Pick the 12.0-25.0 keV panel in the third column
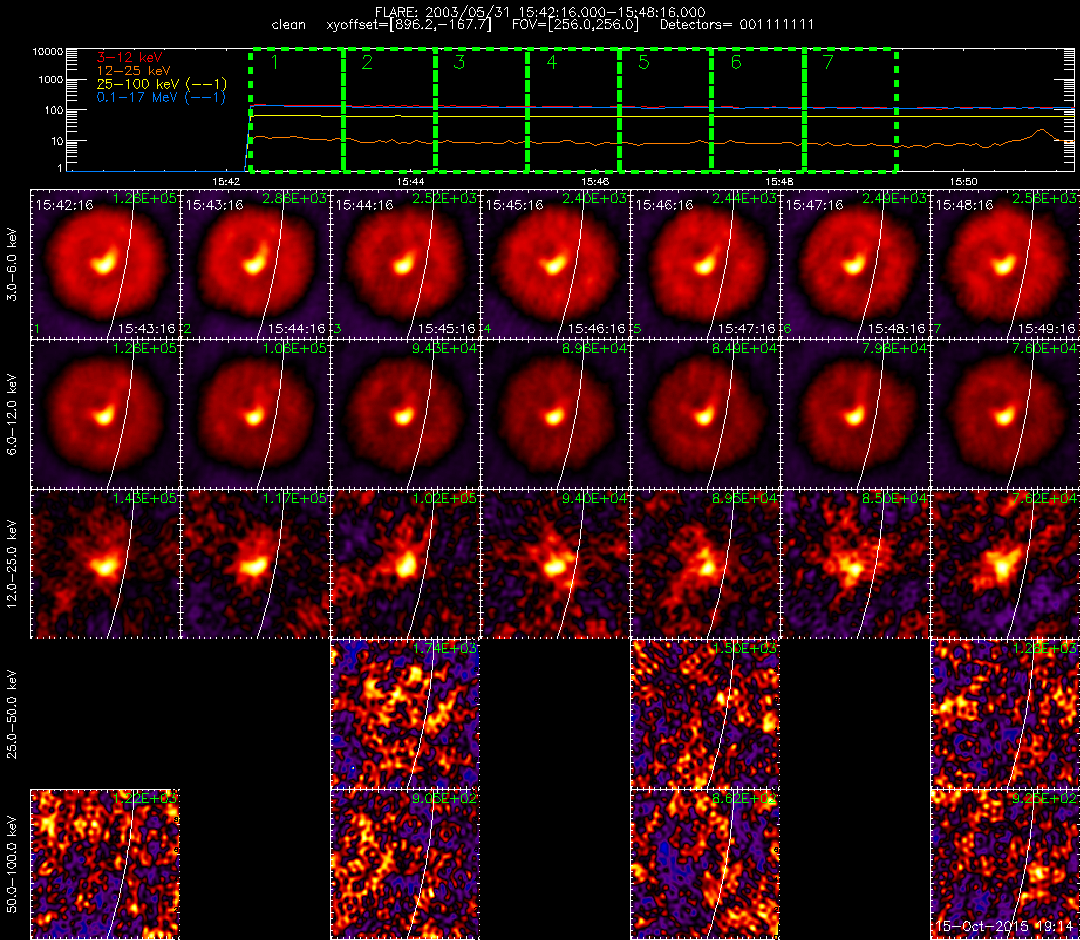Viewport: 1080px width, 940px height. click(x=405, y=564)
